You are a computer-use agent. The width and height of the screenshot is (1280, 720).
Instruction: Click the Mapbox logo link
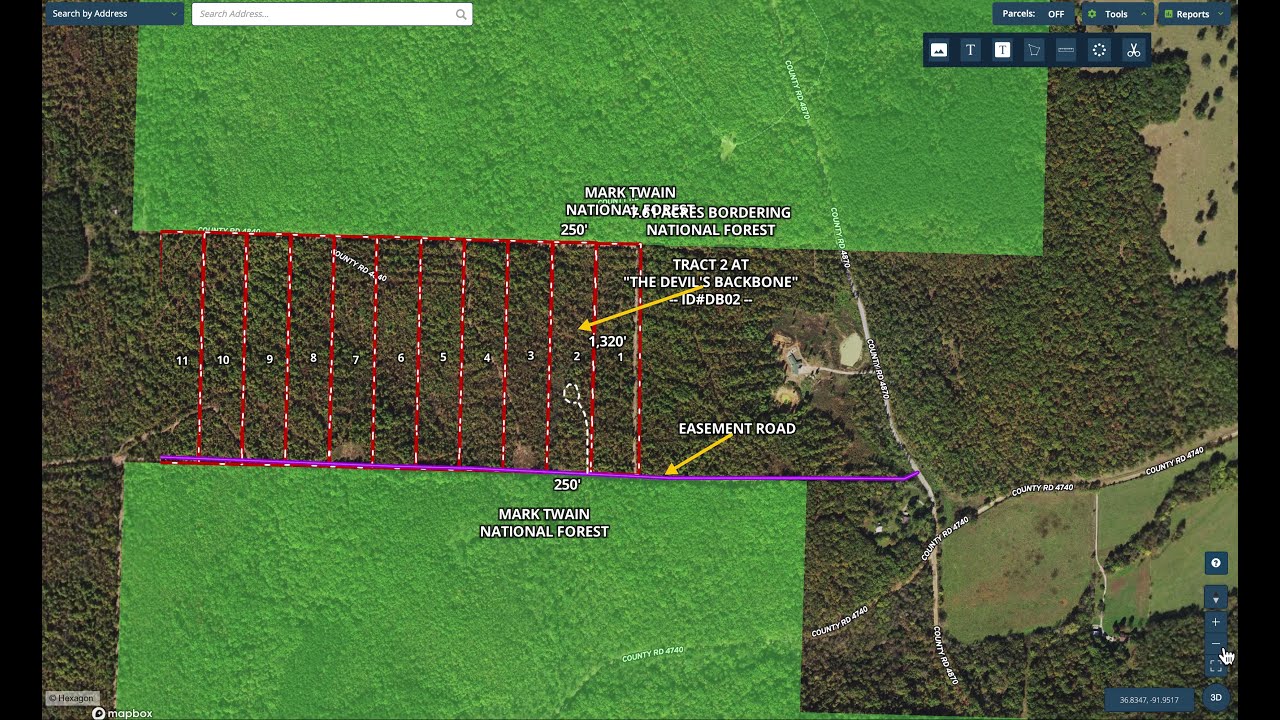click(122, 713)
